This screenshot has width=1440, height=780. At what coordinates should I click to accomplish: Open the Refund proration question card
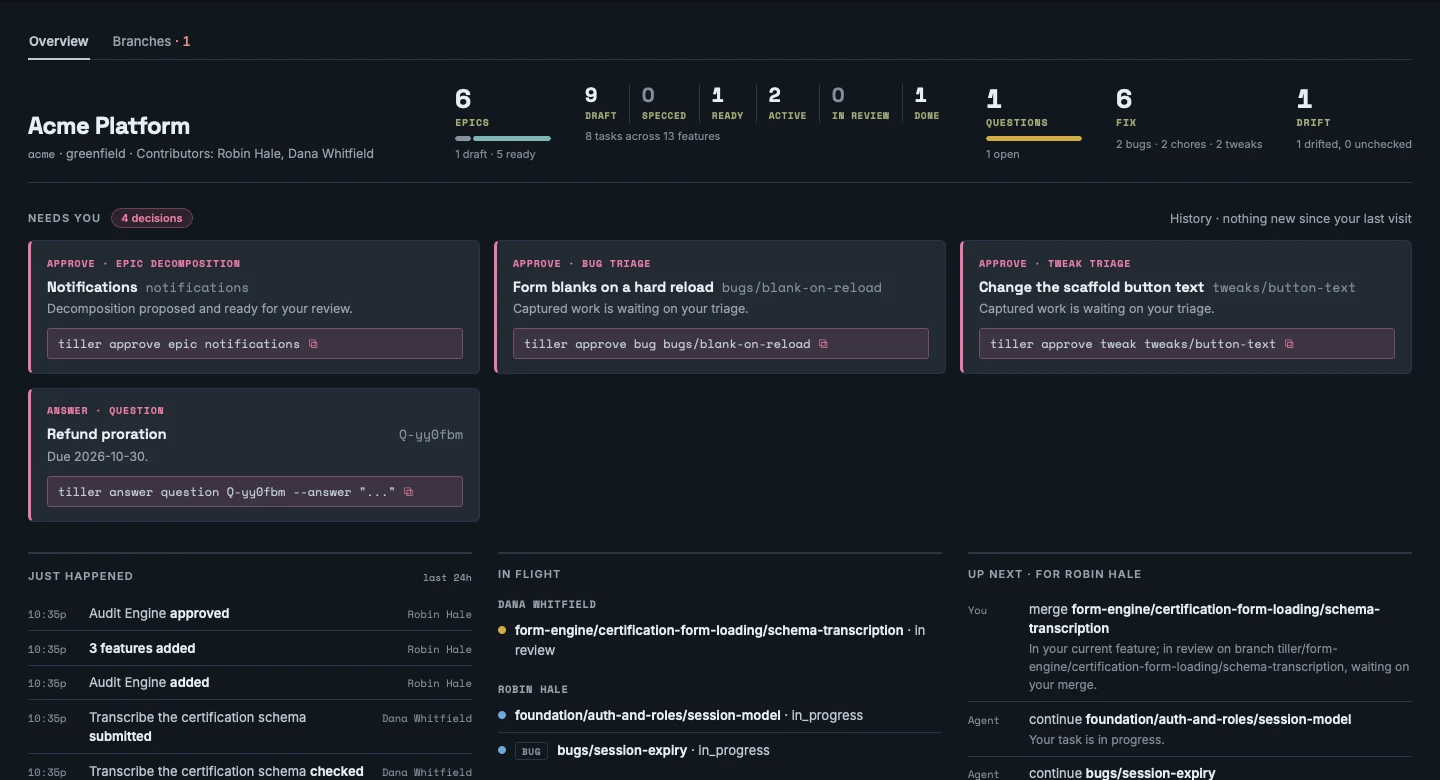point(254,455)
